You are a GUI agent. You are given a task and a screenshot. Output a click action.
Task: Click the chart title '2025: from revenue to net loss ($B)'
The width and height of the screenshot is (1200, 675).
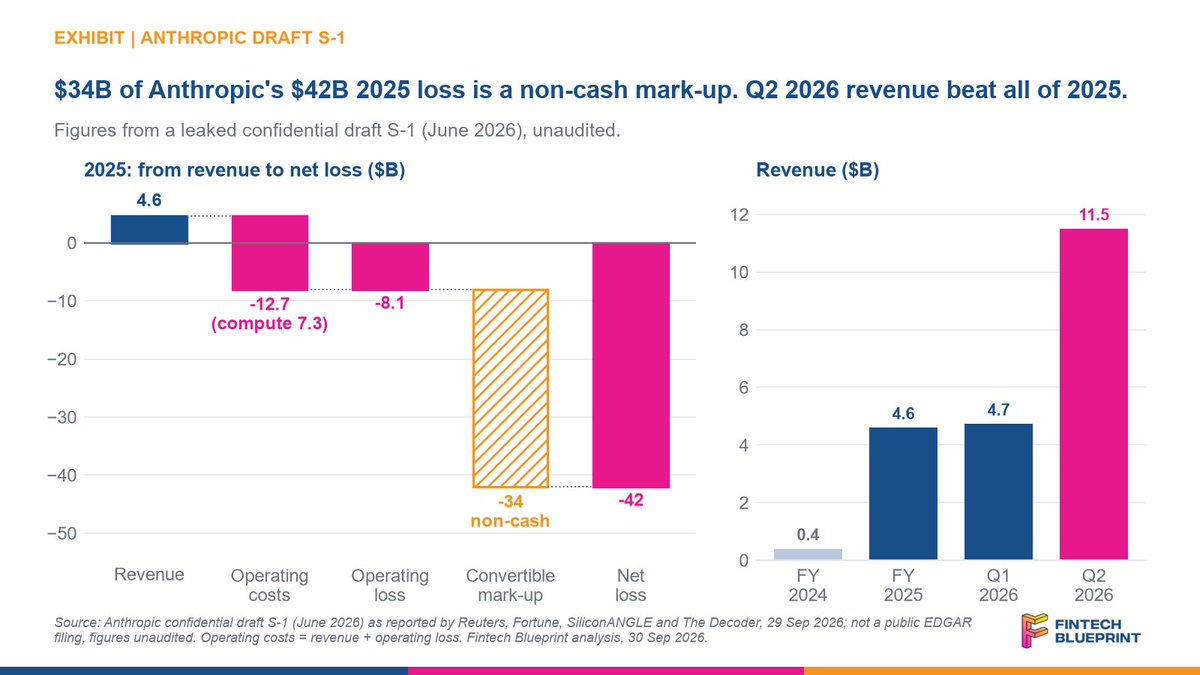tap(244, 171)
